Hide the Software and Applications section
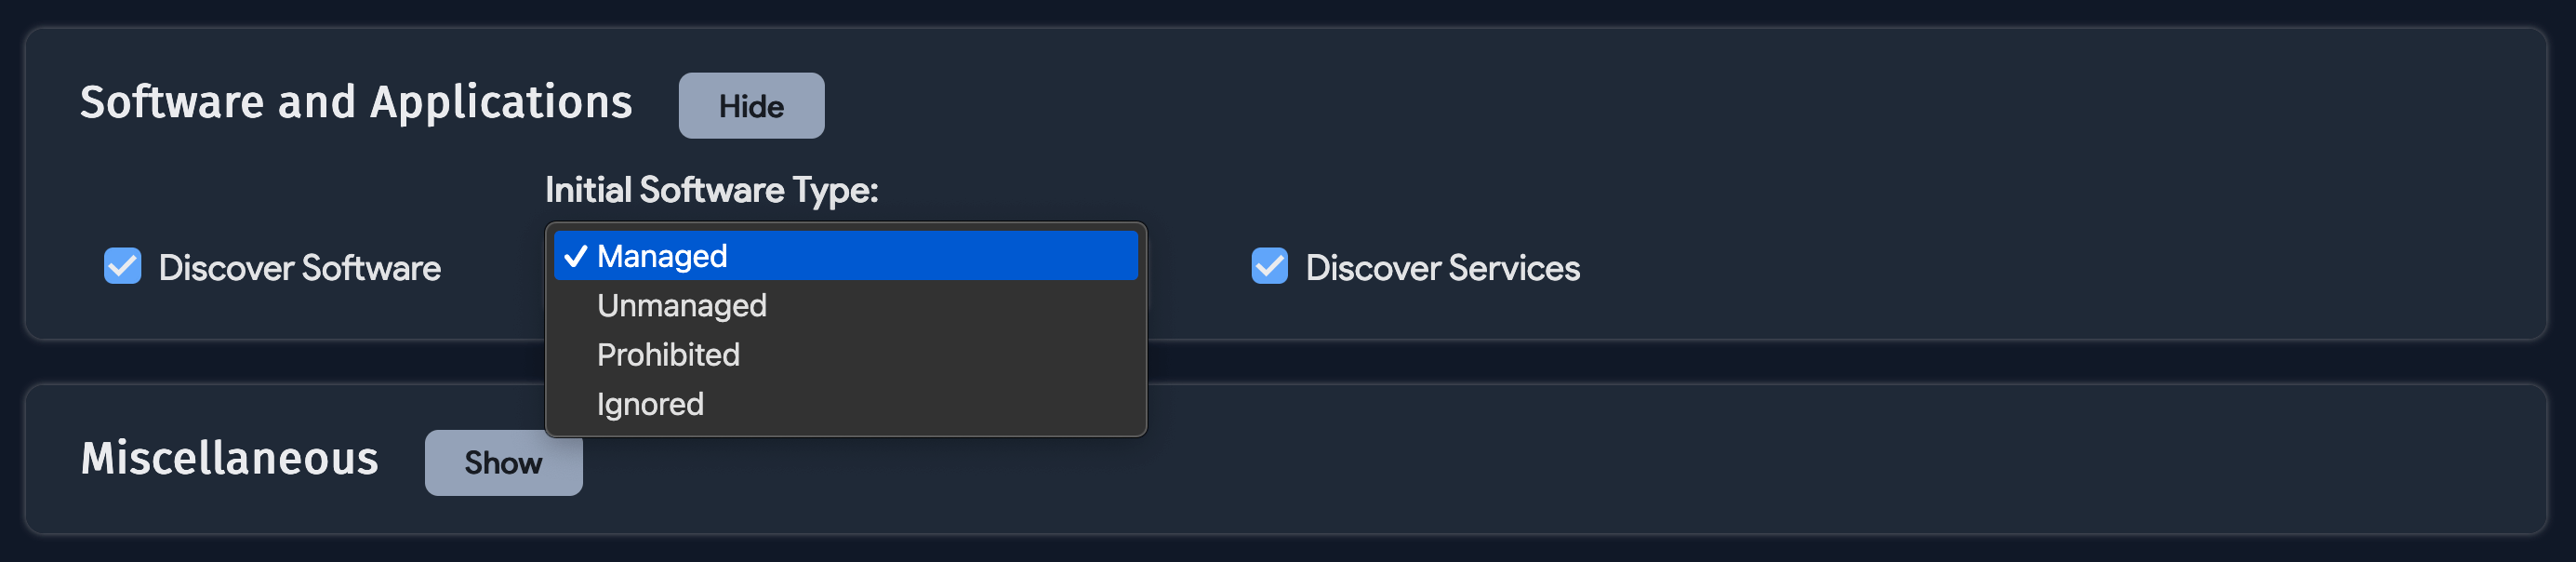This screenshot has height=562, width=2576. tap(751, 105)
